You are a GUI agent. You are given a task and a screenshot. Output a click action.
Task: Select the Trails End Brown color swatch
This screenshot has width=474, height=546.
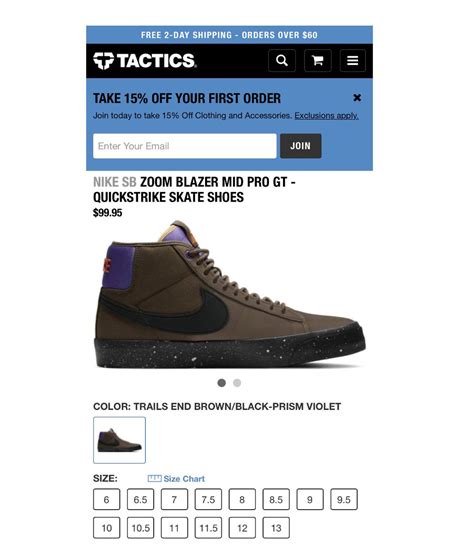[x=119, y=440]
